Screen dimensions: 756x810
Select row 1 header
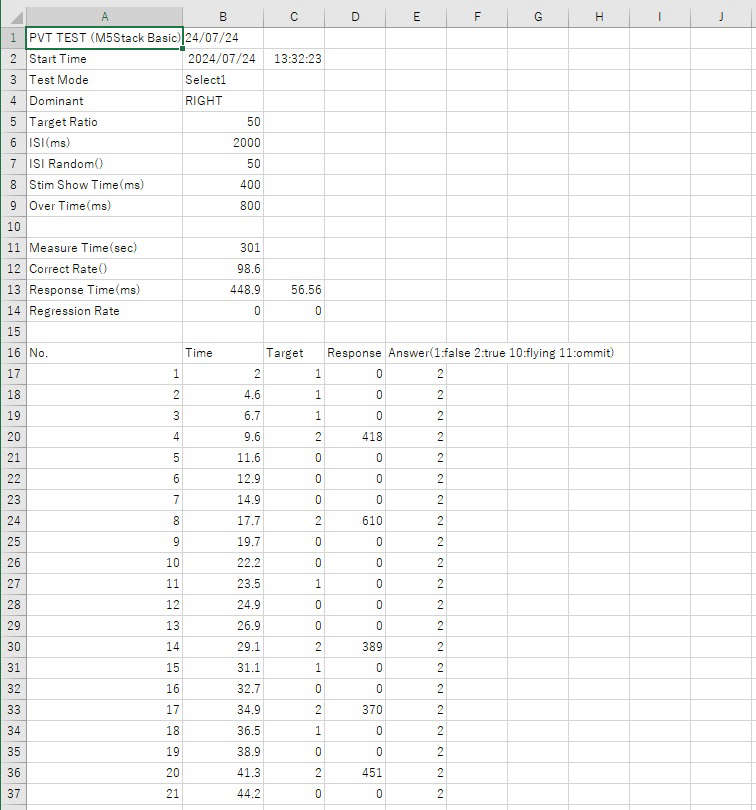[13, 38]
